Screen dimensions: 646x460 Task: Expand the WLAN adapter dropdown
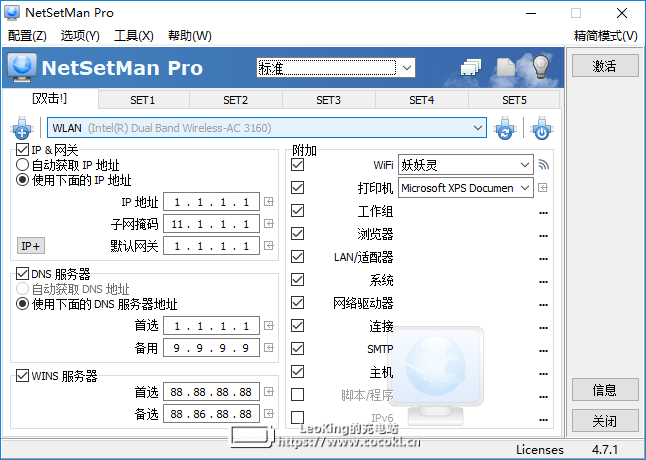tap(477, 128)
